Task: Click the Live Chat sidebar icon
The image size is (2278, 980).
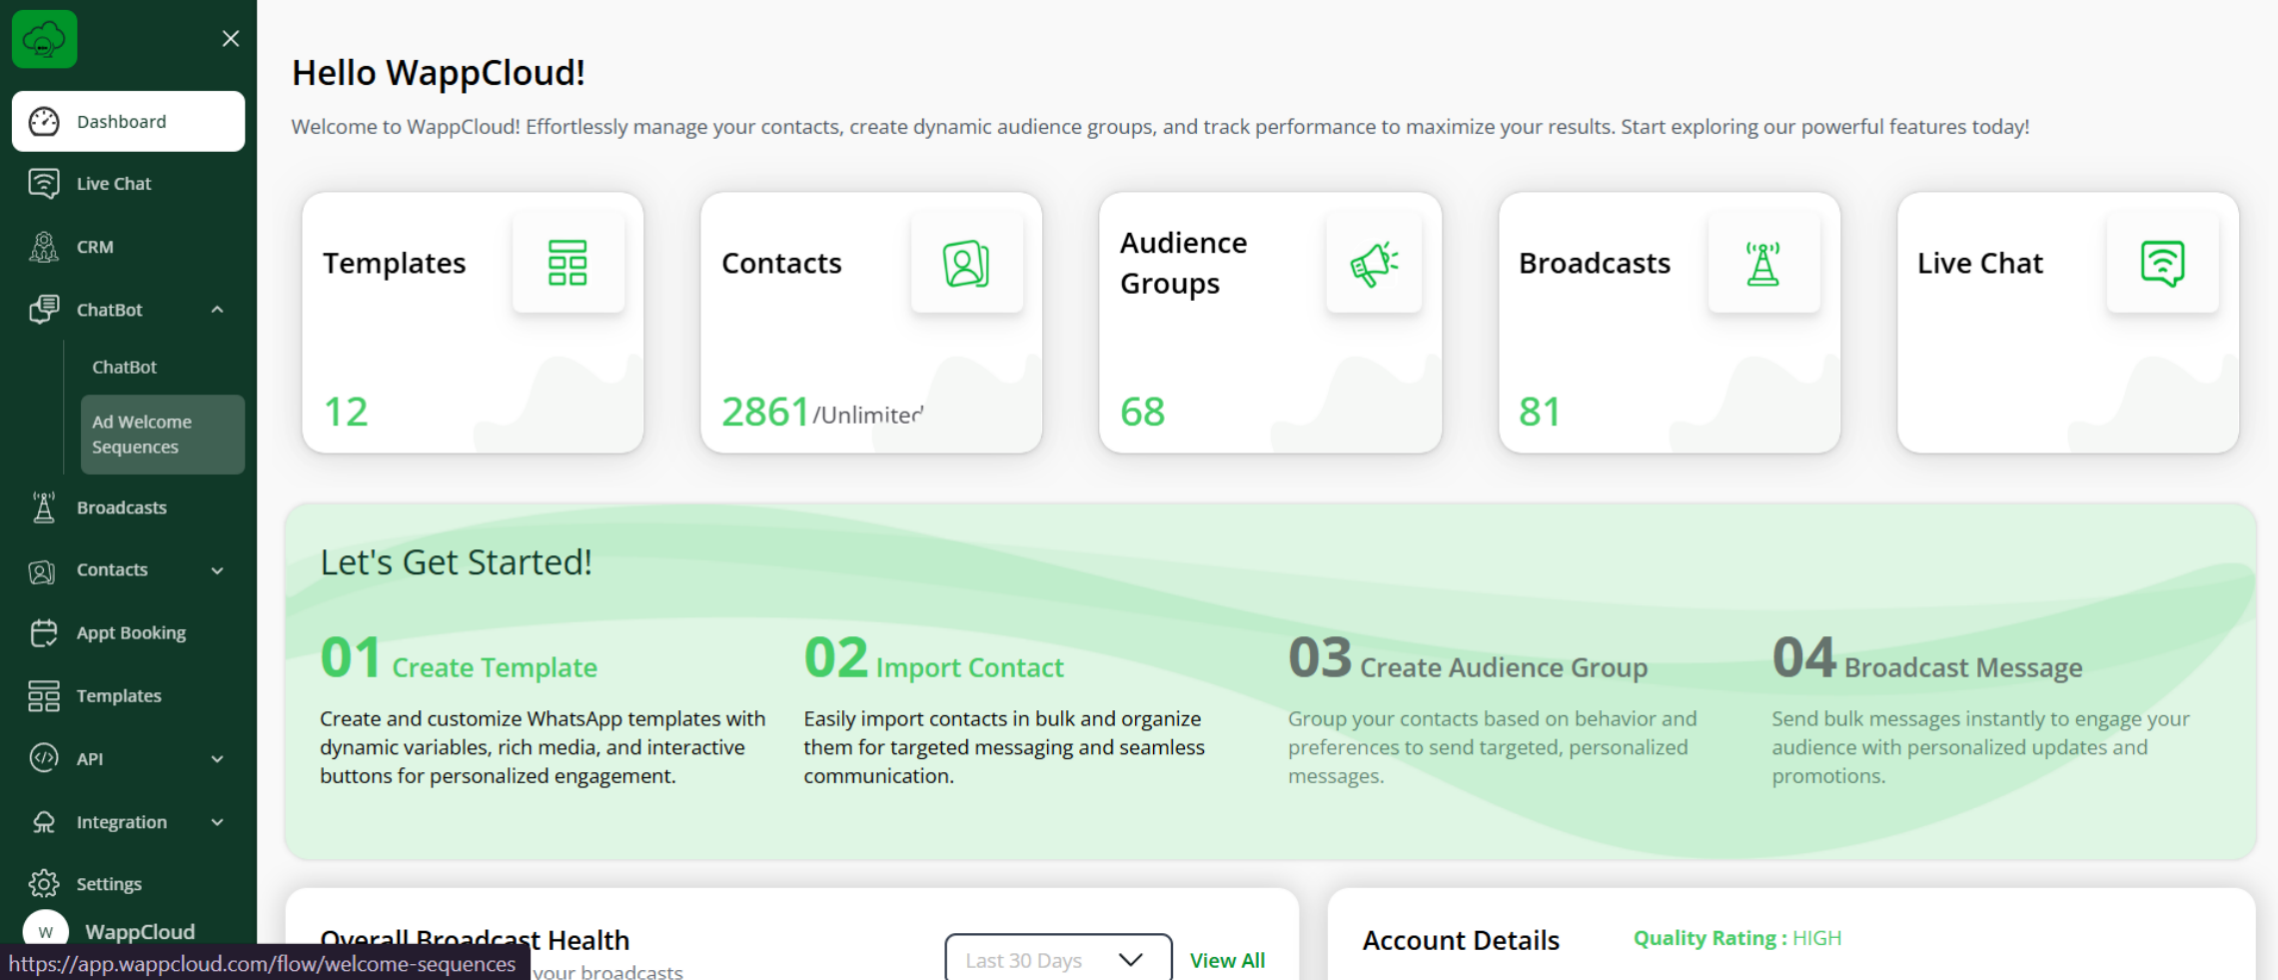Action: pos(44,183)
